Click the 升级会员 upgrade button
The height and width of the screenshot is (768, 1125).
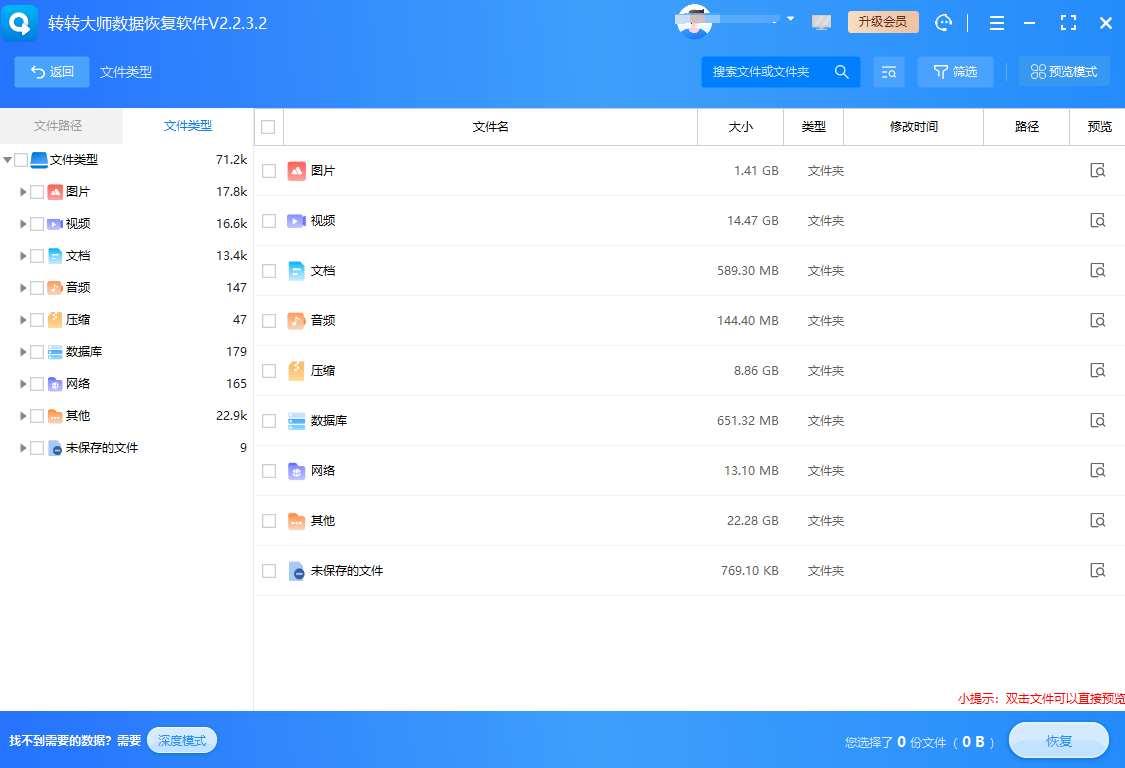(883, 21)
